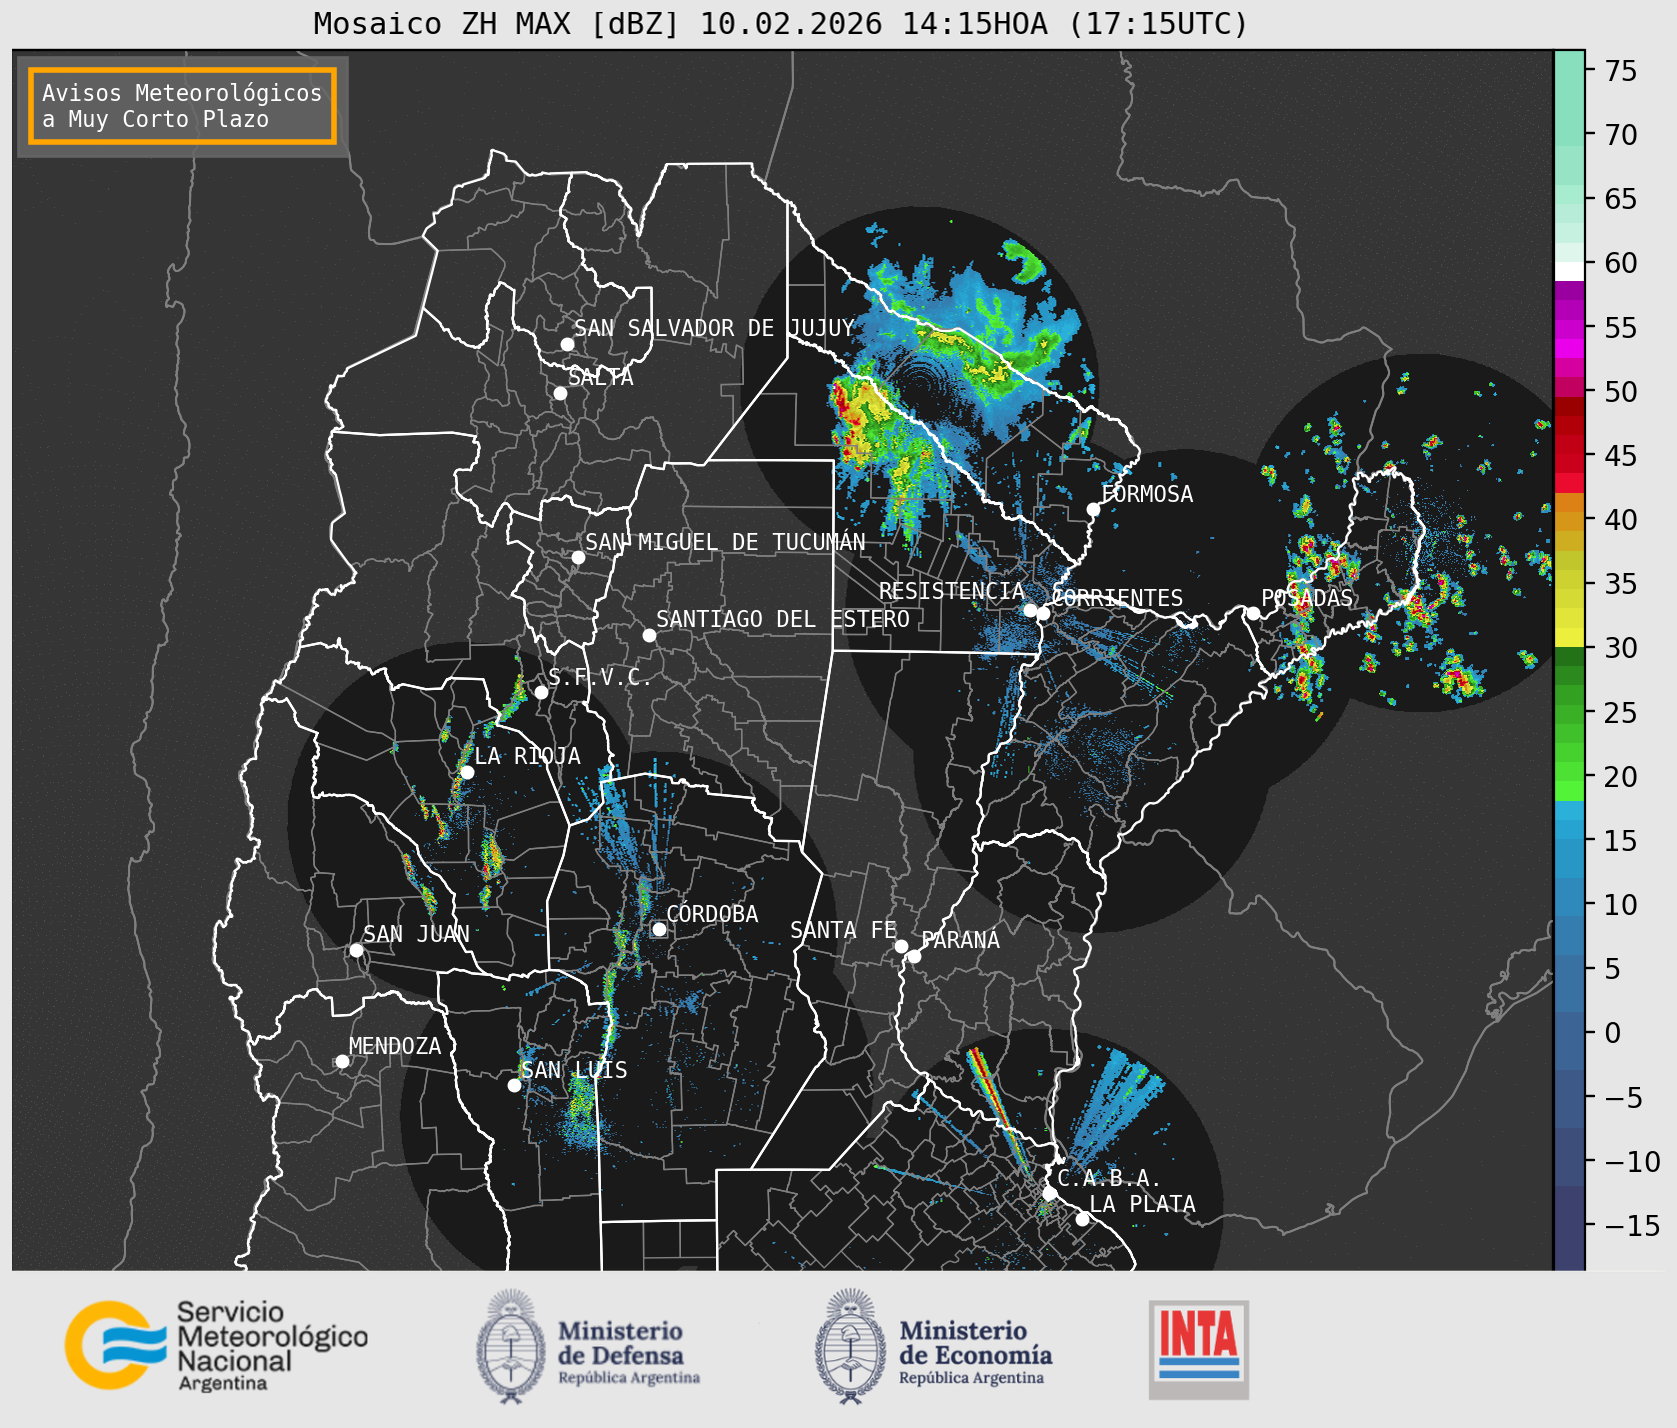Click the 55 dBZ magenta band on scale

(1569, 329)
